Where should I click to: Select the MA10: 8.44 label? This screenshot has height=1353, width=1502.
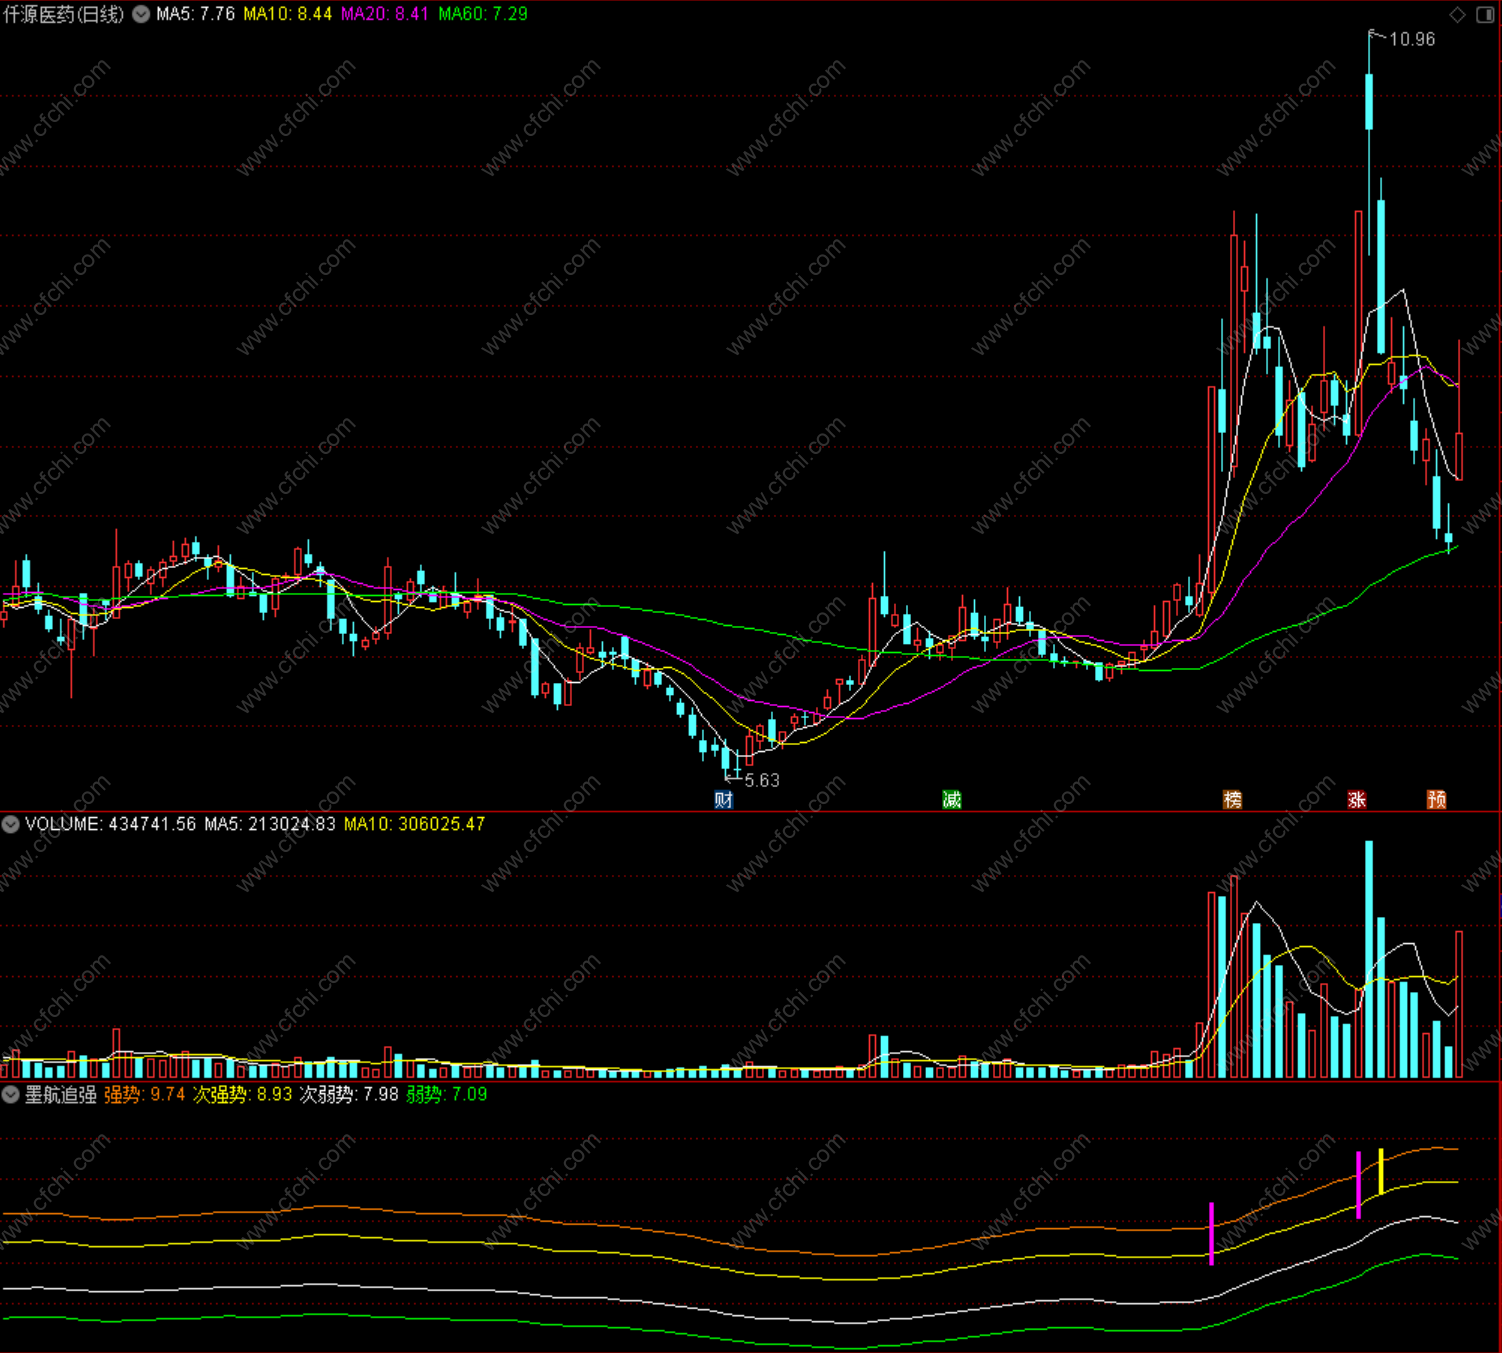click(288, 14)
